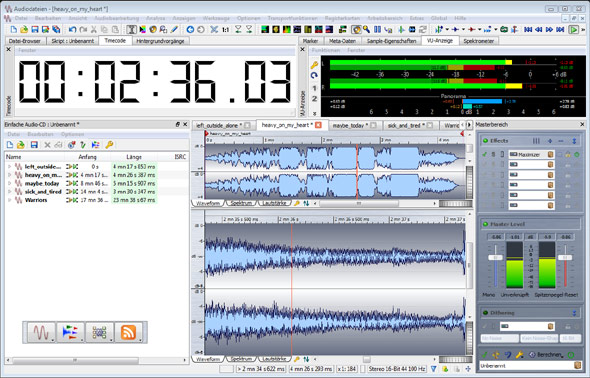This screenshot has height=378, width=590.
Task: Undo the last edit
Action: click(x=72, y=29)
